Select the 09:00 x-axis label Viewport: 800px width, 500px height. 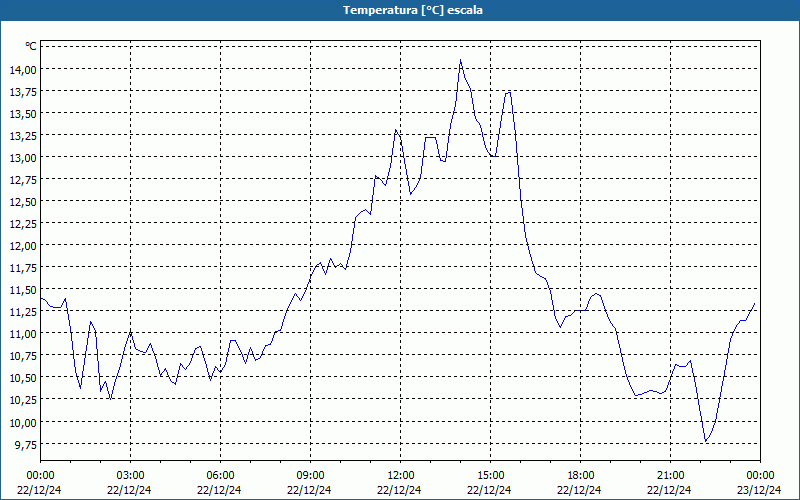(310, 476)
